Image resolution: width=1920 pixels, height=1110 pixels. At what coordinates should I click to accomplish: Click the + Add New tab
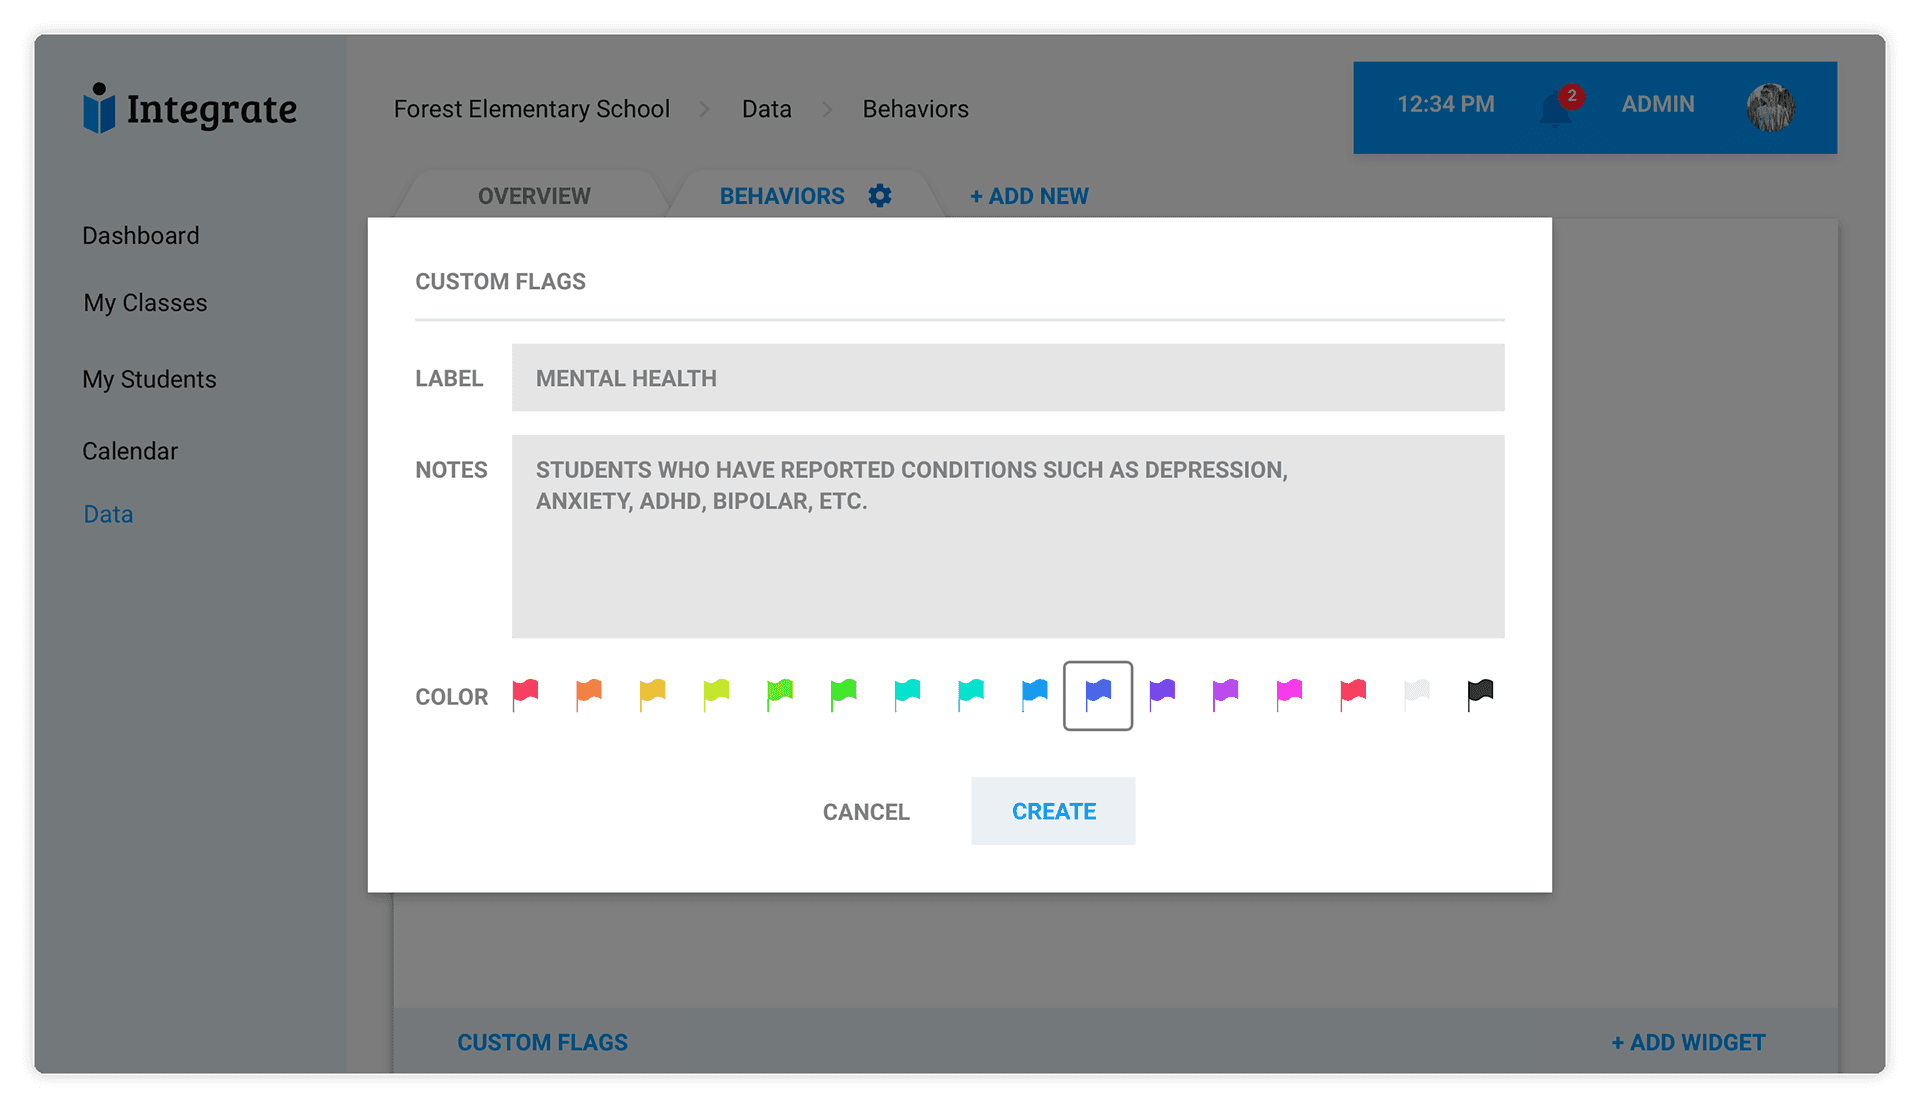pyautogui.click(x=1029, y=196)
